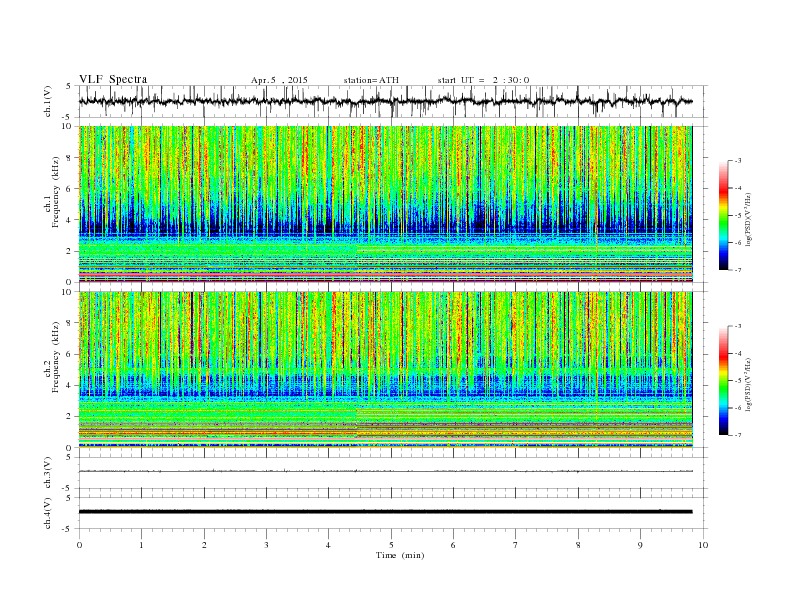The height and width of the screenshot is (612, 792).
Task: Click the "ch.4(V)" axis label
Action: (48, 513)
